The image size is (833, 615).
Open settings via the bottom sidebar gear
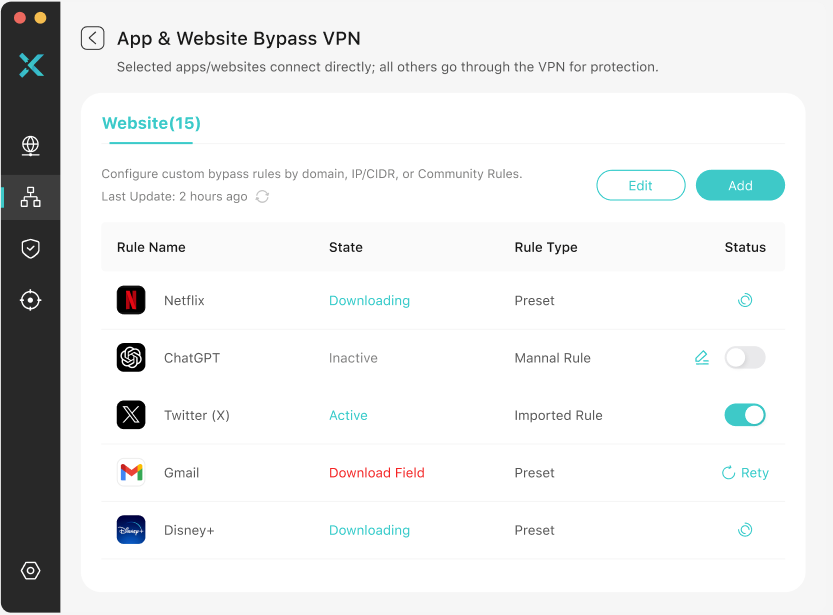[30, 570]
